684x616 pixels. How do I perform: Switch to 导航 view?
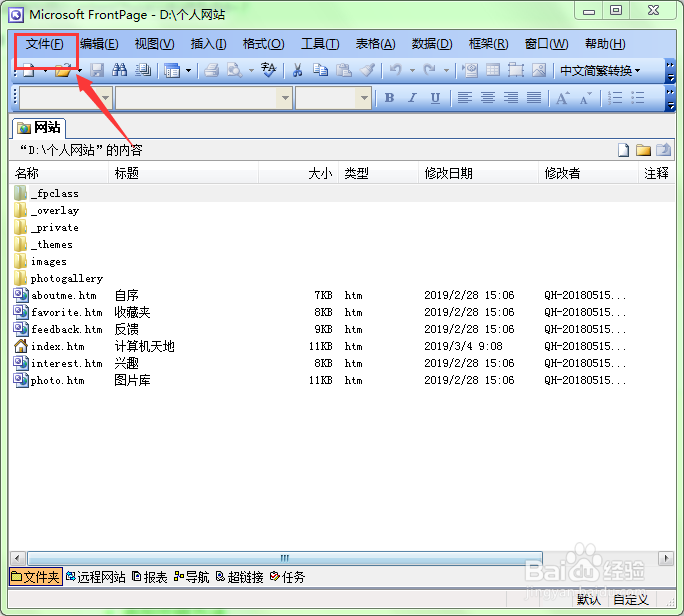click(x=192, y=577)
